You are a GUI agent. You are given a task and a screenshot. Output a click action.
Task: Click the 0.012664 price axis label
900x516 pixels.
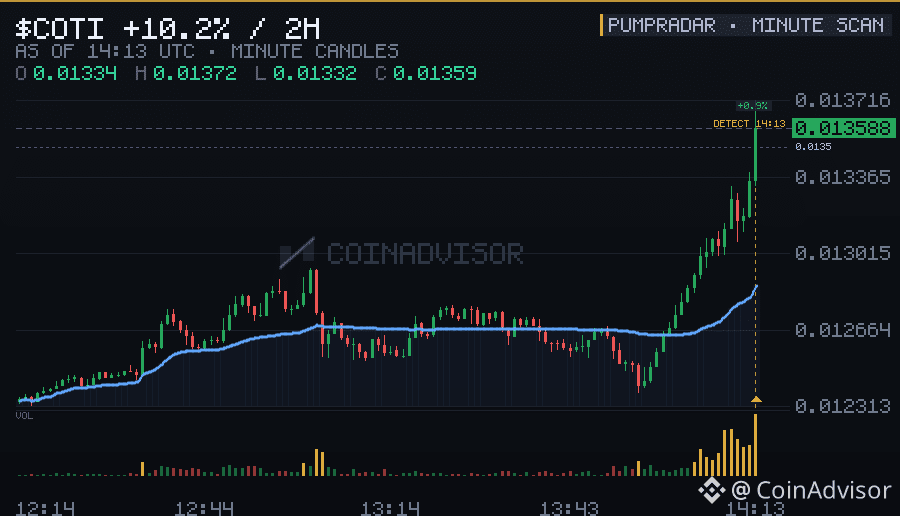[x=842, y=330]
